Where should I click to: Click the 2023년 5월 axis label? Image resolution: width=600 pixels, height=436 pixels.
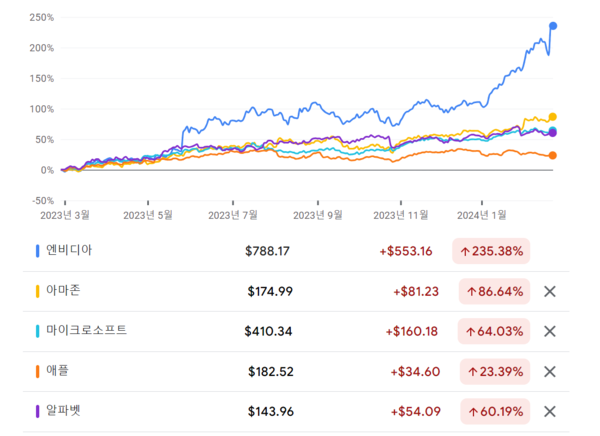[148, 216]
